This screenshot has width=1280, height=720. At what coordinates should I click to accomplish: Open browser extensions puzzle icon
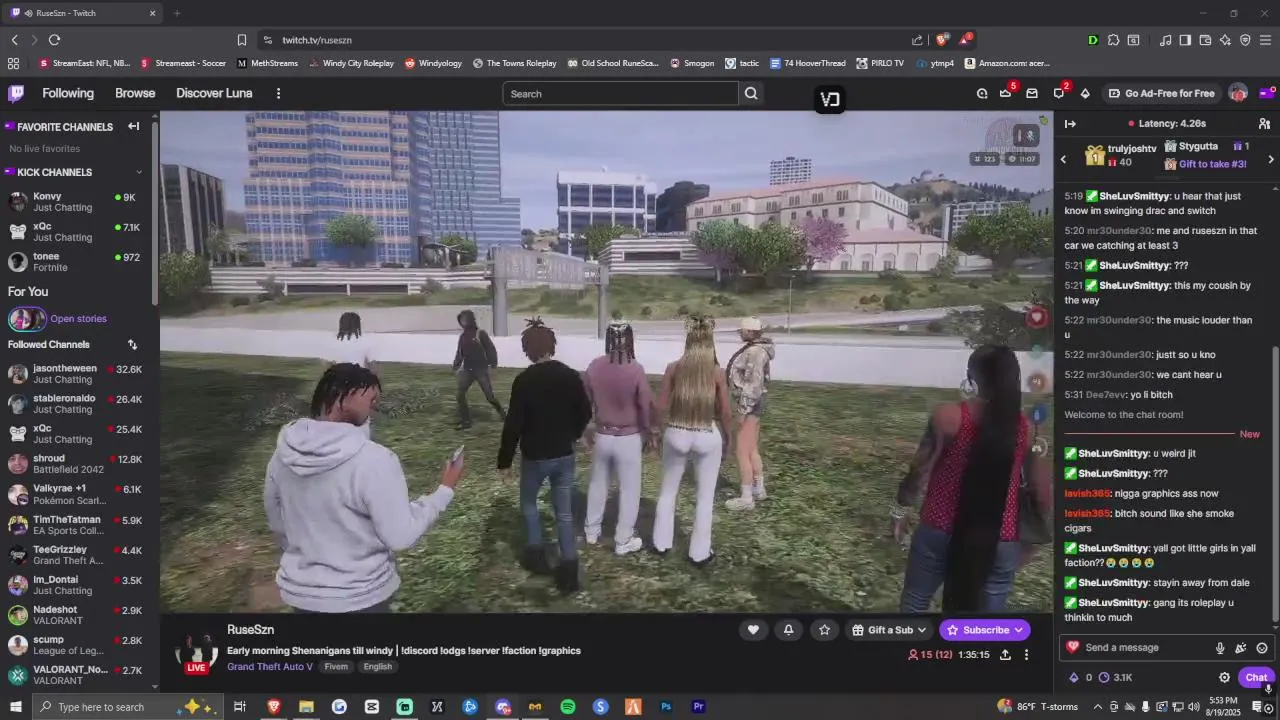tap(1113, 40)
